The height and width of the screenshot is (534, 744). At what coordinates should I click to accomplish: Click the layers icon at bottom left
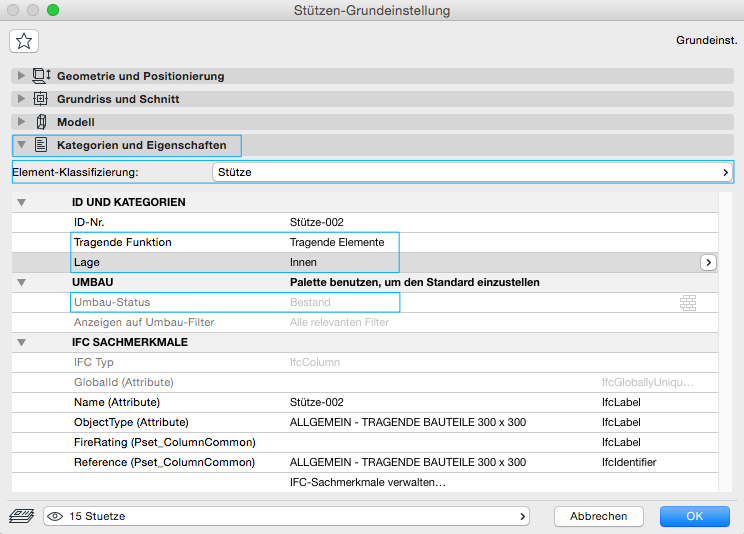click(x=23, y=516)
